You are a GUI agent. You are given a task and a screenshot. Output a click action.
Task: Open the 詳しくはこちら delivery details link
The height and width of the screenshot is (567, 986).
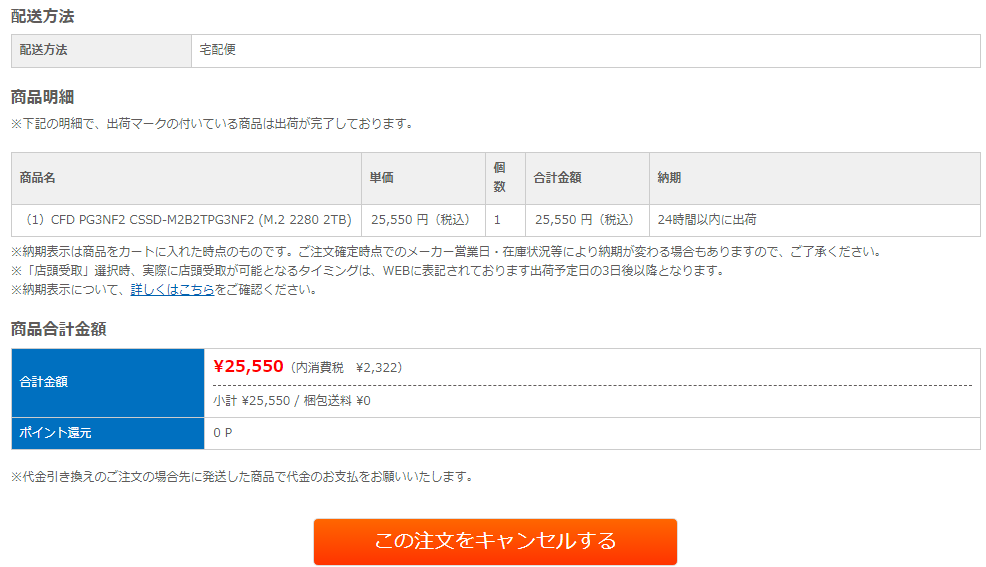pyautogui.click(x=172, y=290)
